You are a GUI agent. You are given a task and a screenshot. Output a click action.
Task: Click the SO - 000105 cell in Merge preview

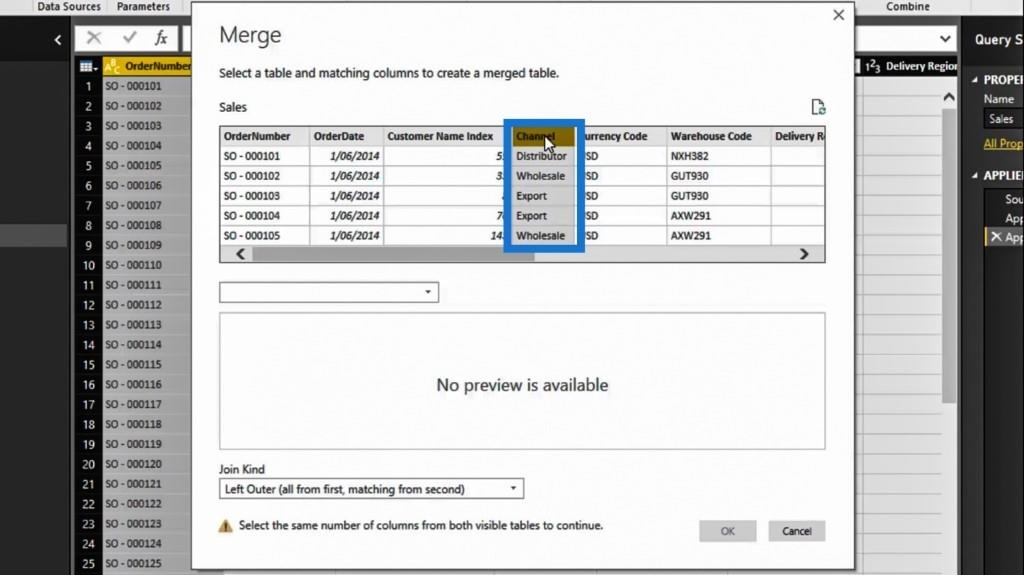click(x=264, y=235)
